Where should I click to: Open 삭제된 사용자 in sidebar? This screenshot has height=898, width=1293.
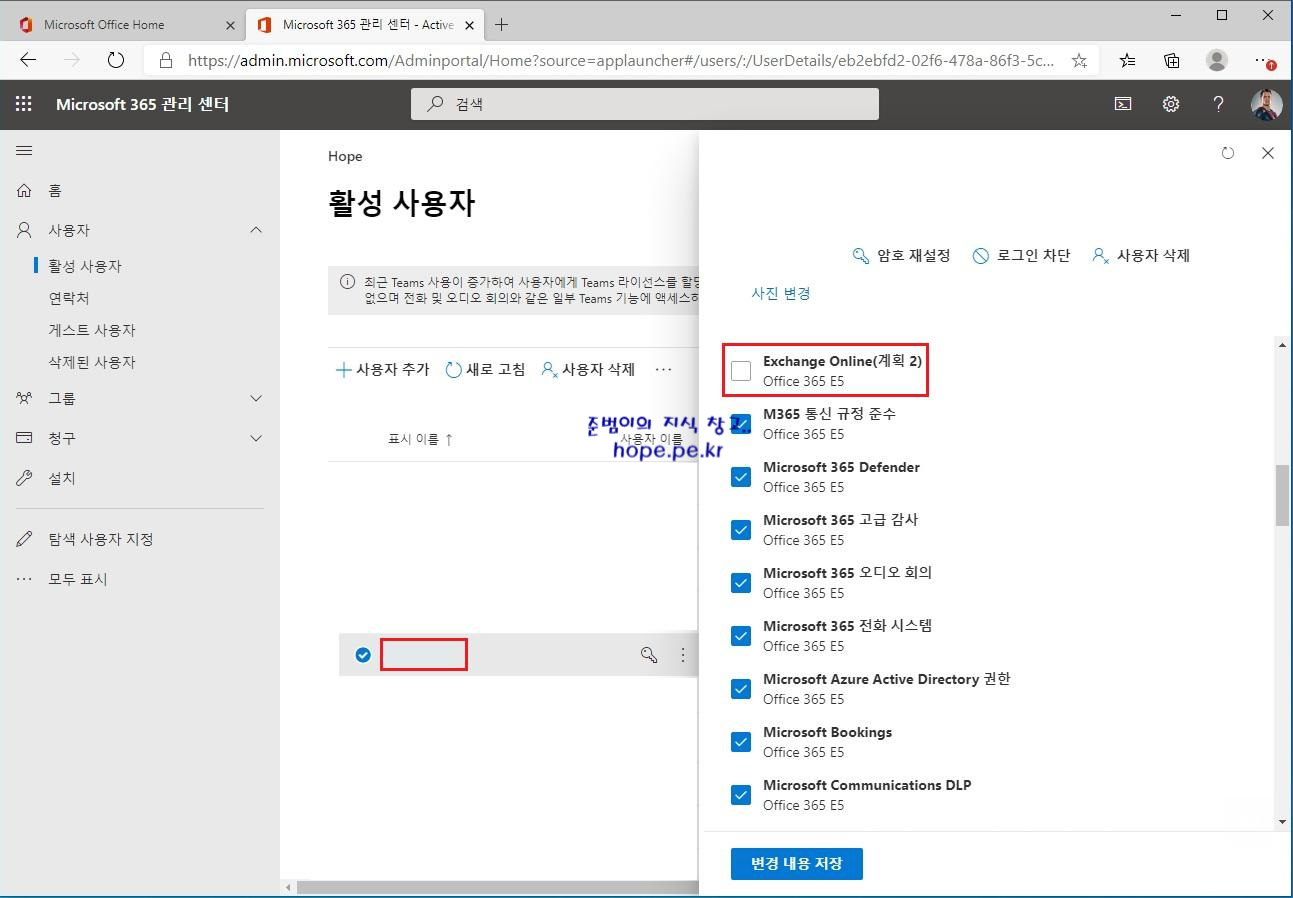[x=92, y=362]
